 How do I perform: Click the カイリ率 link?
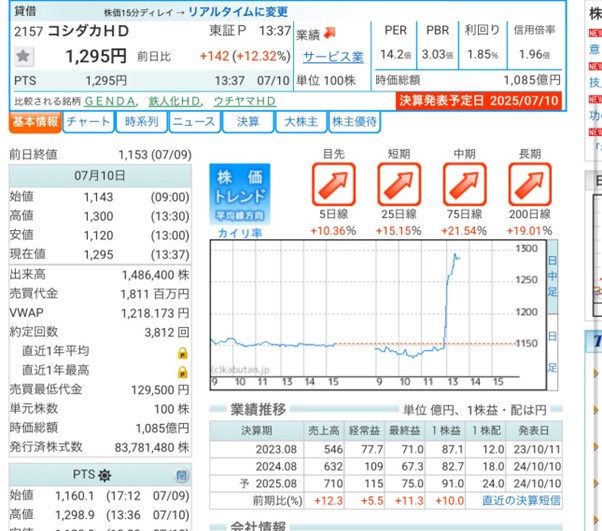240,233
